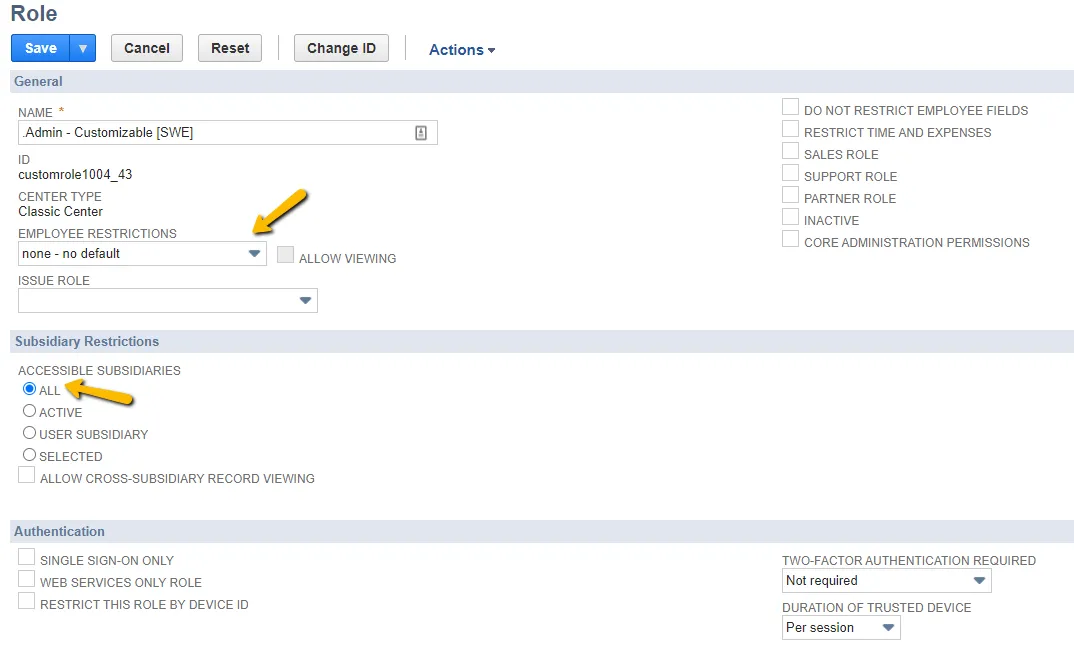Check Do Not Restrict Employee Fields
Screen dimensions: 1074x647
[x=790, y=107]
